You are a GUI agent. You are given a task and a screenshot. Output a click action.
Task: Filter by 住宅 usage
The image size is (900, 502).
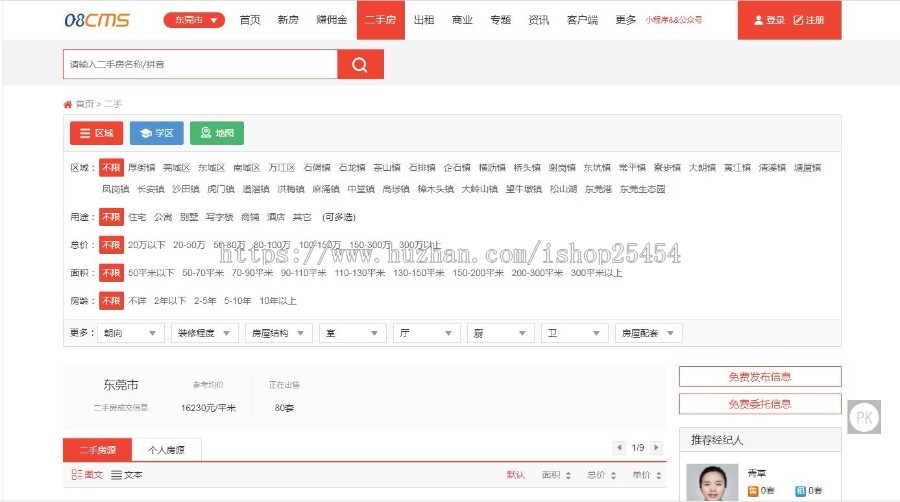[x=137, y=217]
